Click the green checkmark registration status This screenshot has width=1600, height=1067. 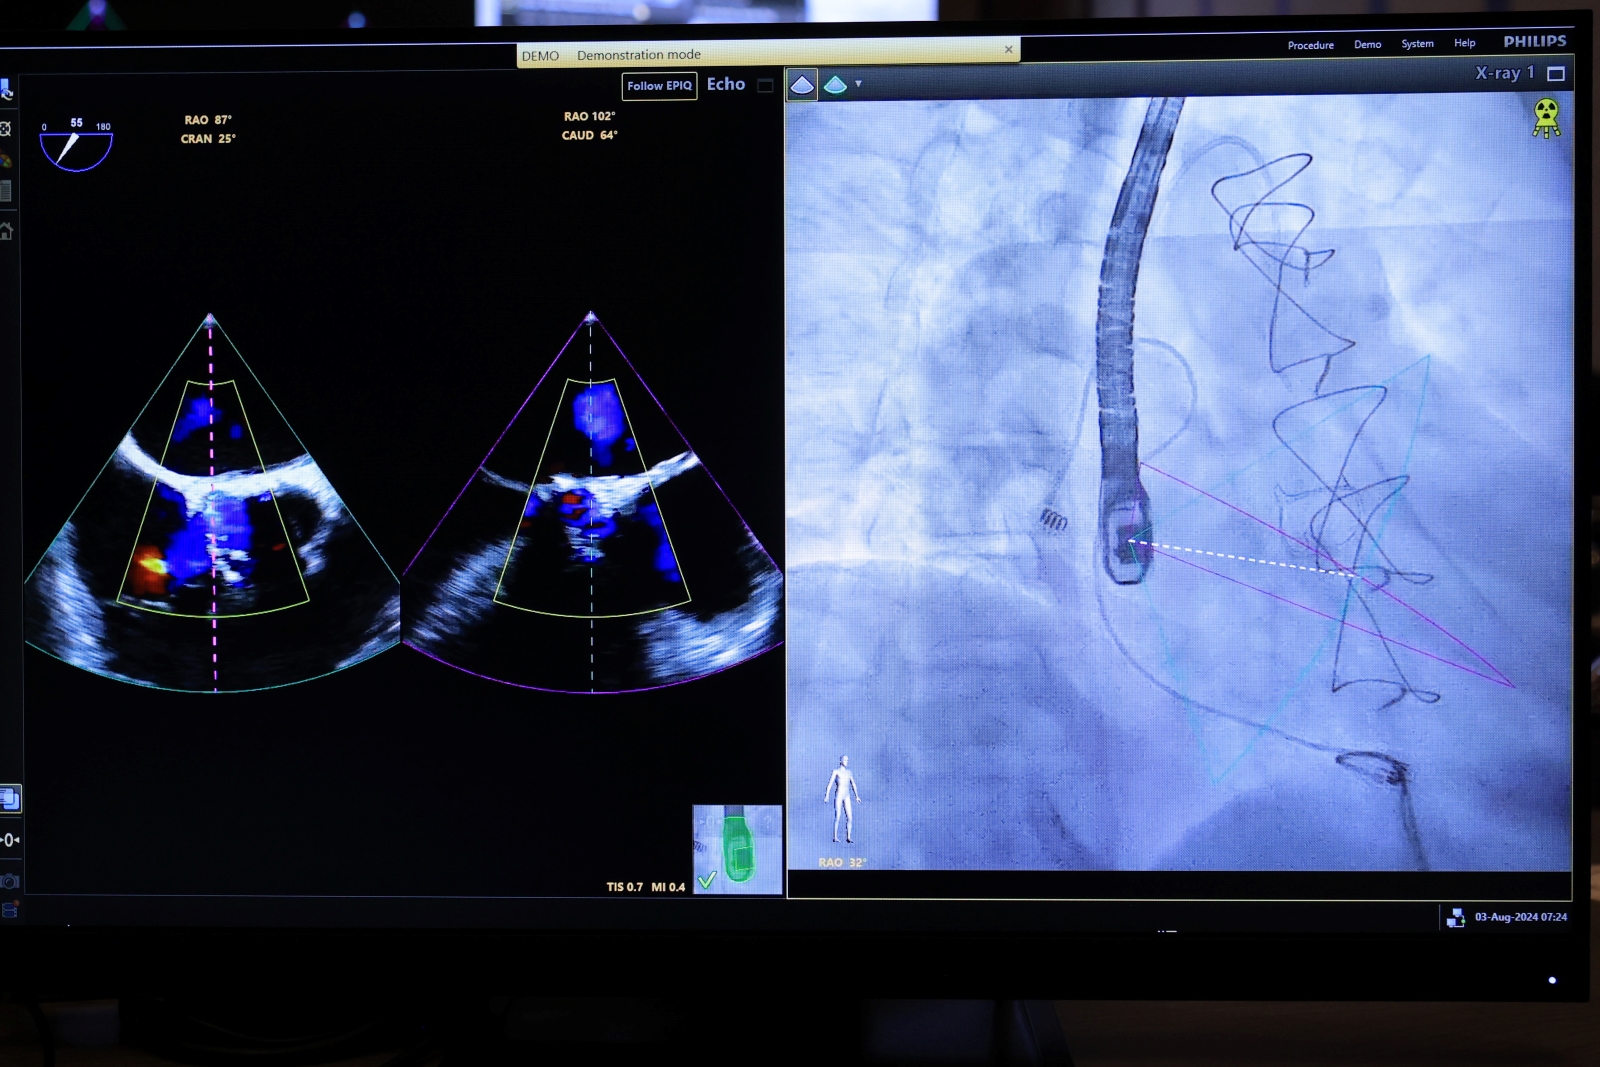pos(706,880)
